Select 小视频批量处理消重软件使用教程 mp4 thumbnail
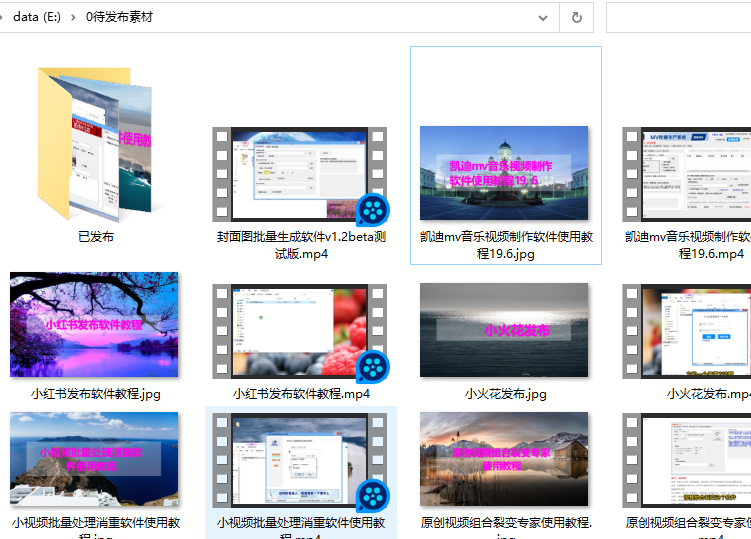This screenshot has width=751, height=539. [x=300, y=460]
